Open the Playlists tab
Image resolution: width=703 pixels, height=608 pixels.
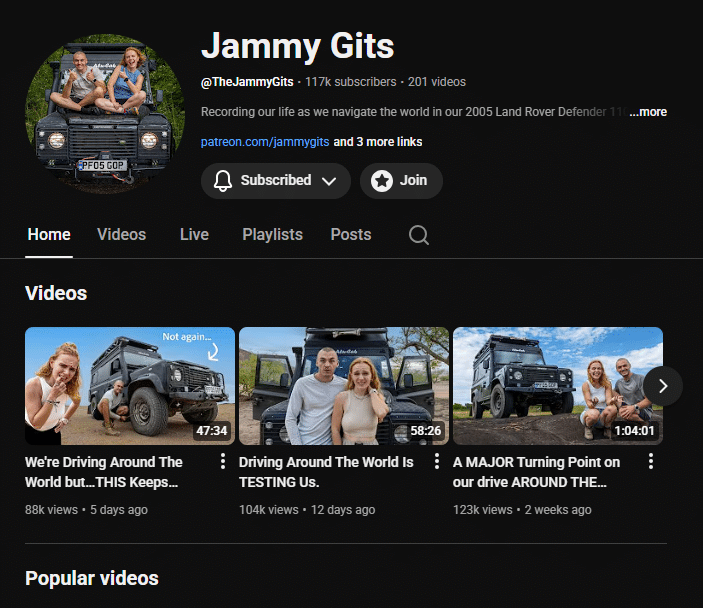pos(272,235)
